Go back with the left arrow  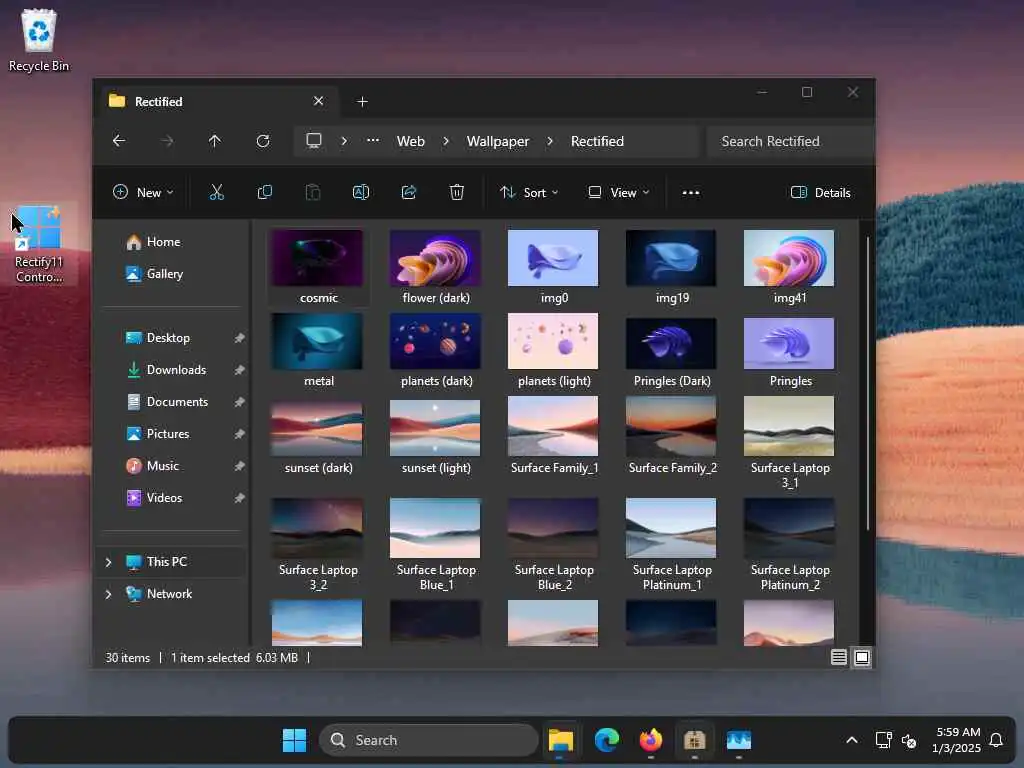click(x=119, y=141)
